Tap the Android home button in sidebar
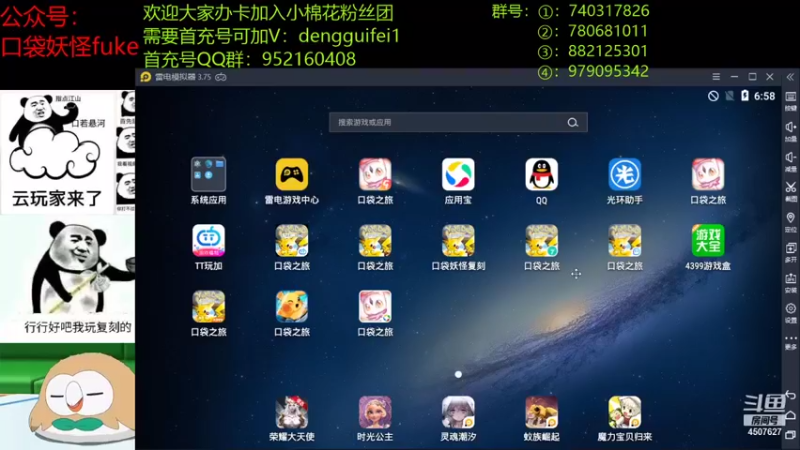 tap(790, 416)
